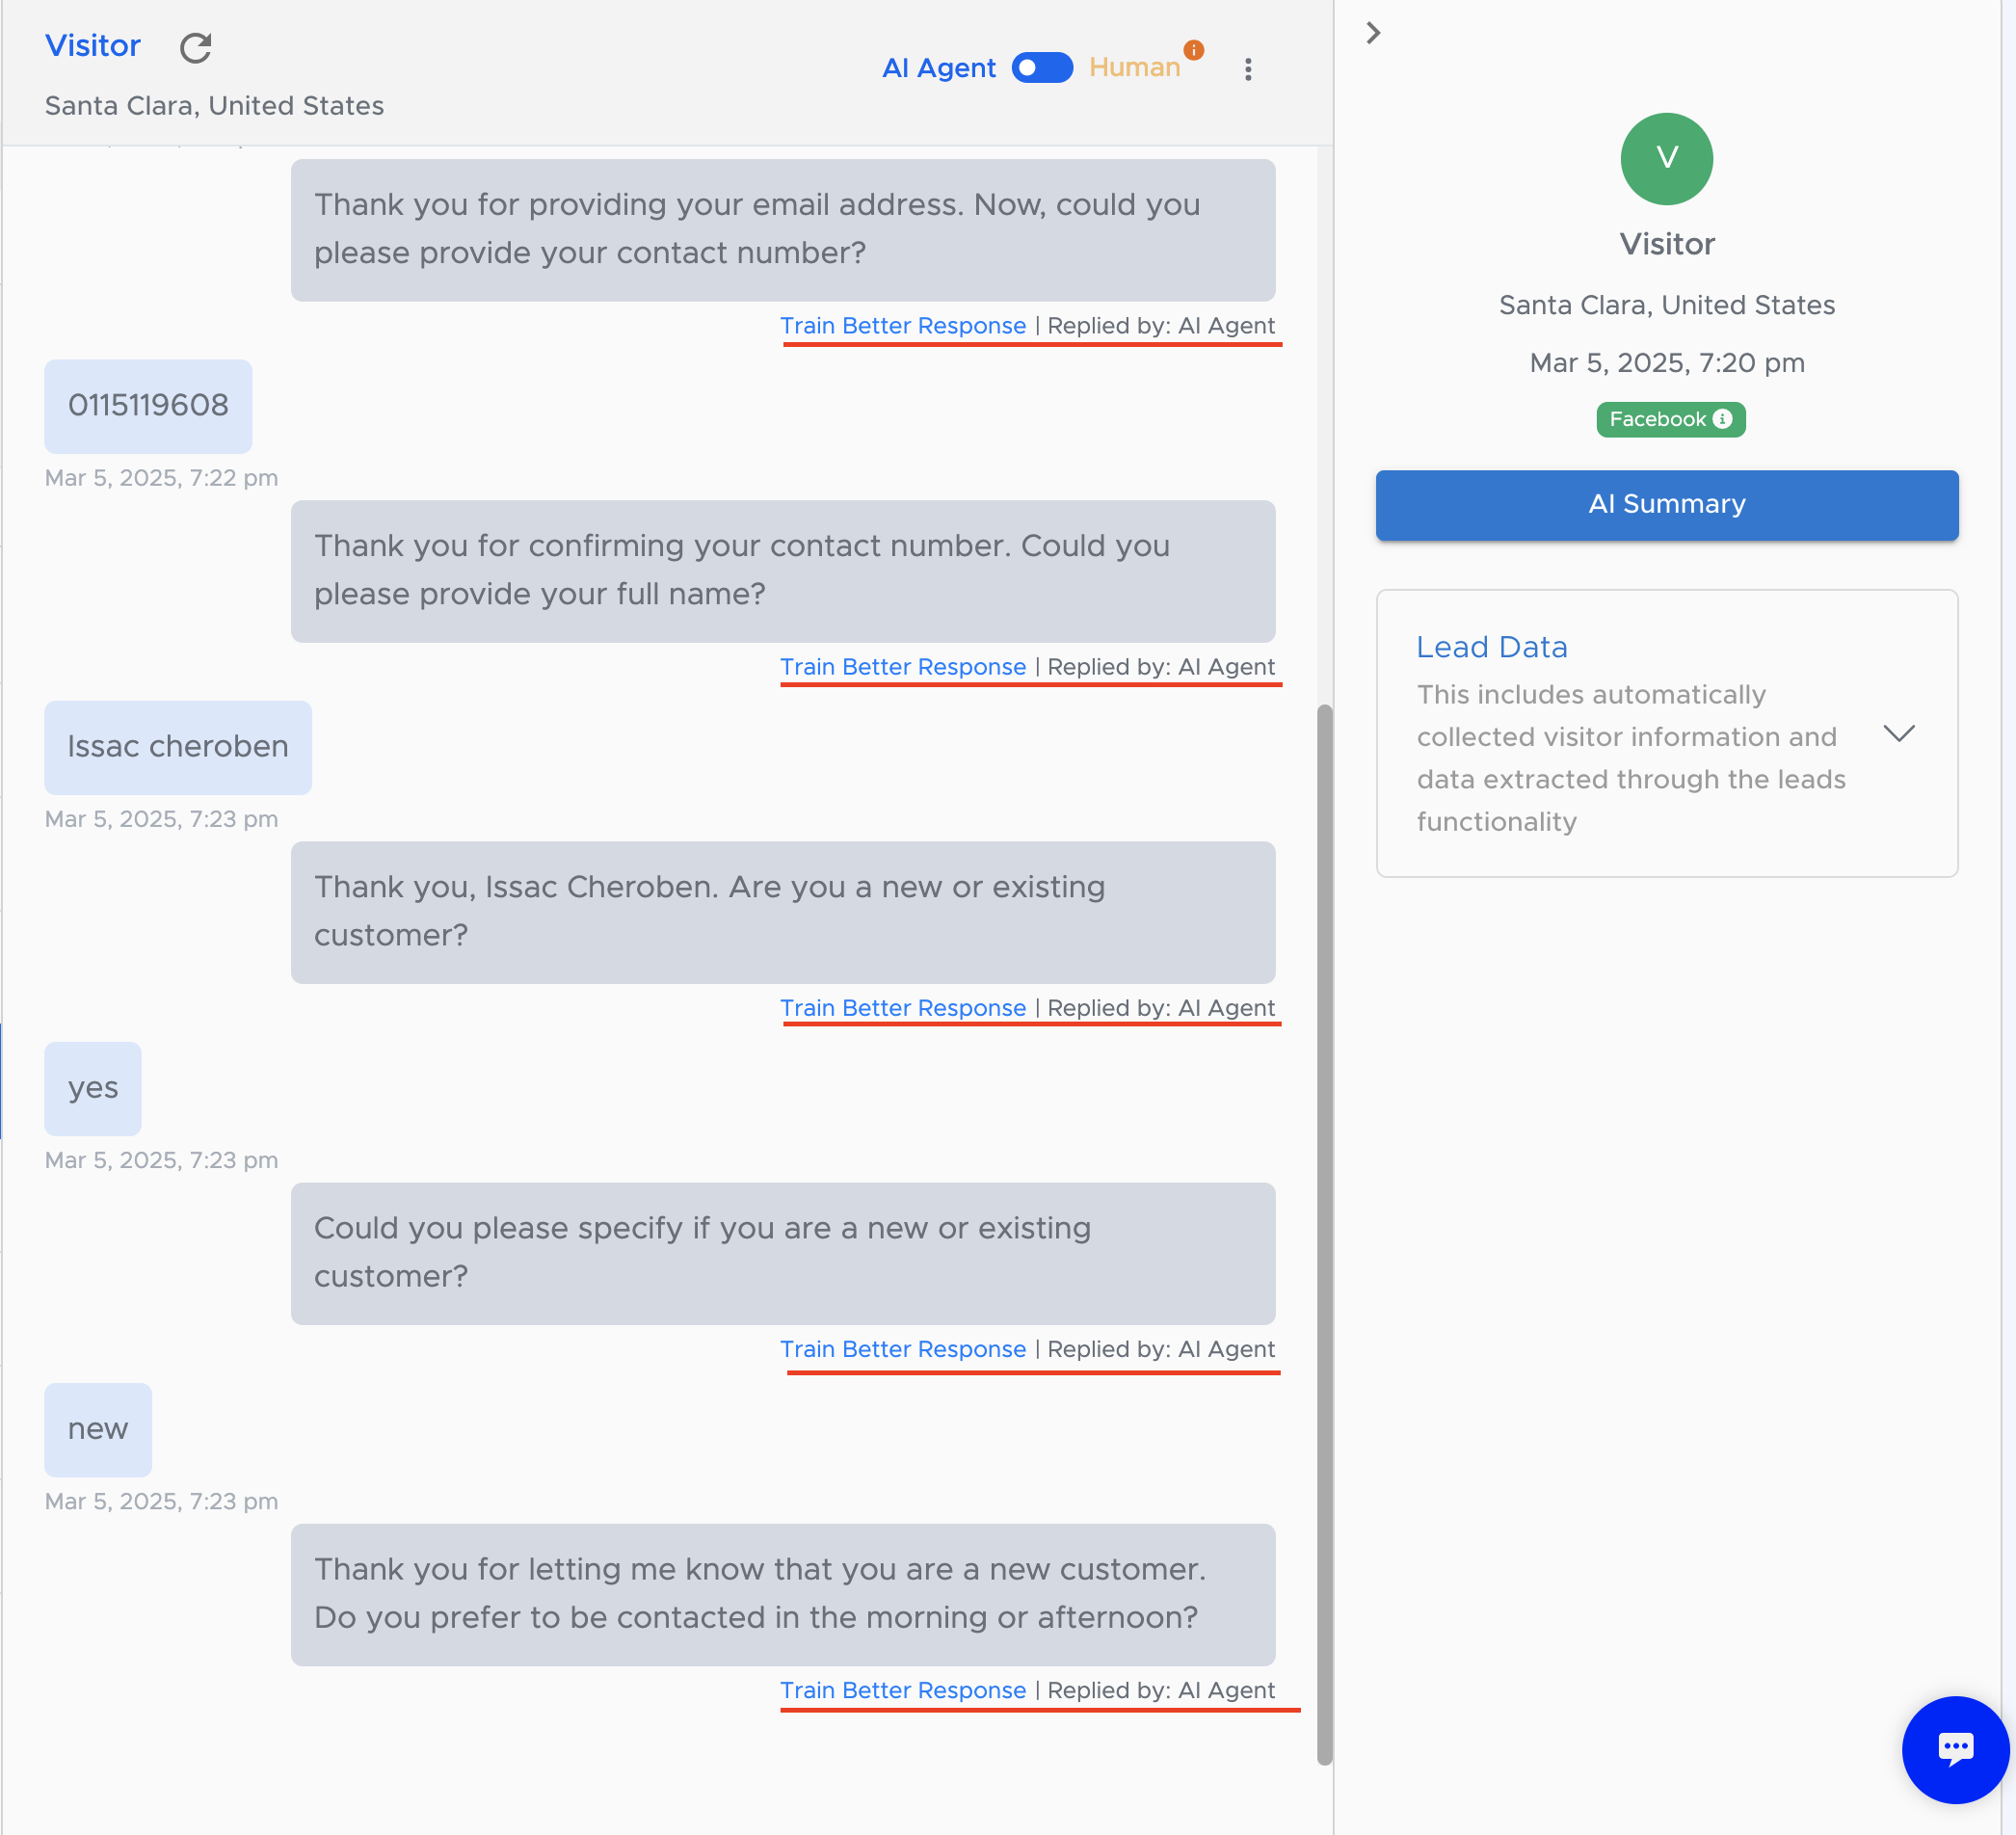Screen dimensions: 2016x1835
Task: Click the 'prefer to be contacted' AI message
Action: [782, 1594]
